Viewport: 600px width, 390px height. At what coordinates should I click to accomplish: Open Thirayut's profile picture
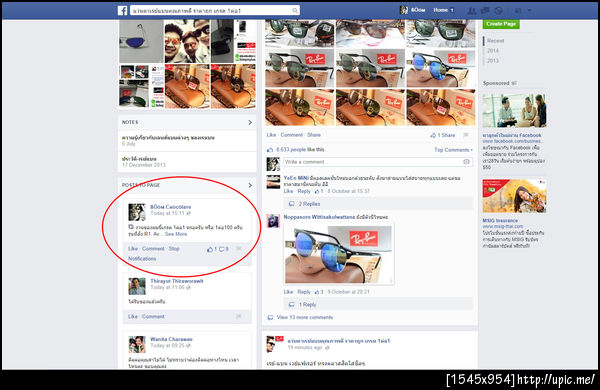[137, 286]
